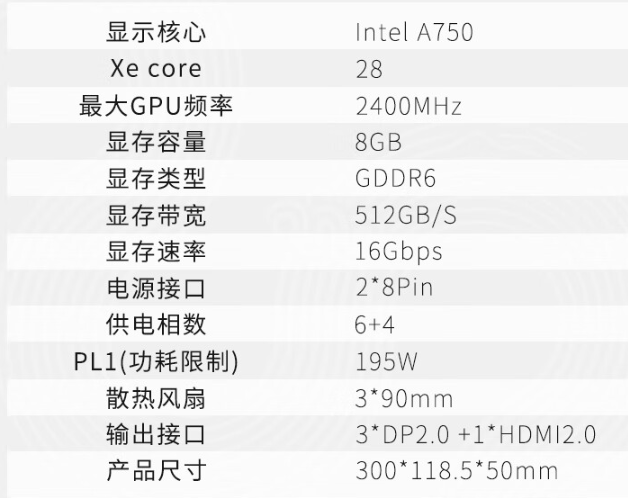Click the Xe core row label

pyautogui.click(x=155, y=69)
